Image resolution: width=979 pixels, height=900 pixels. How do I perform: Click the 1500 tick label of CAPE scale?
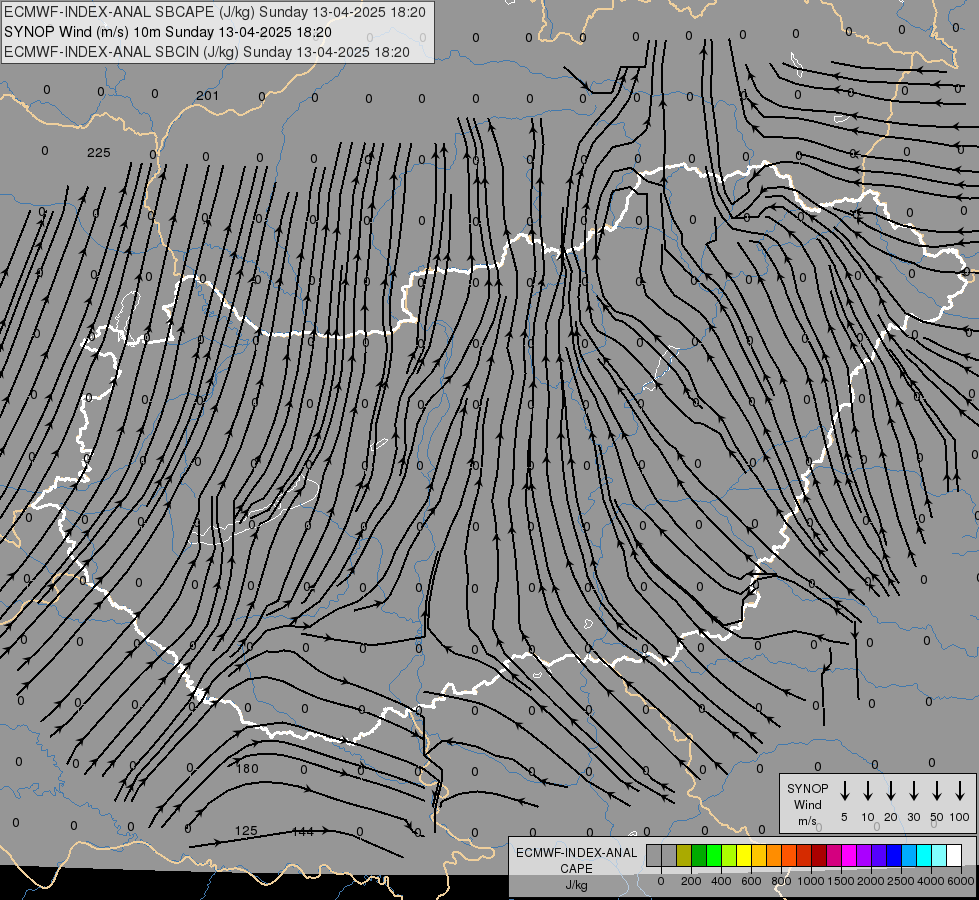(841, 881)
